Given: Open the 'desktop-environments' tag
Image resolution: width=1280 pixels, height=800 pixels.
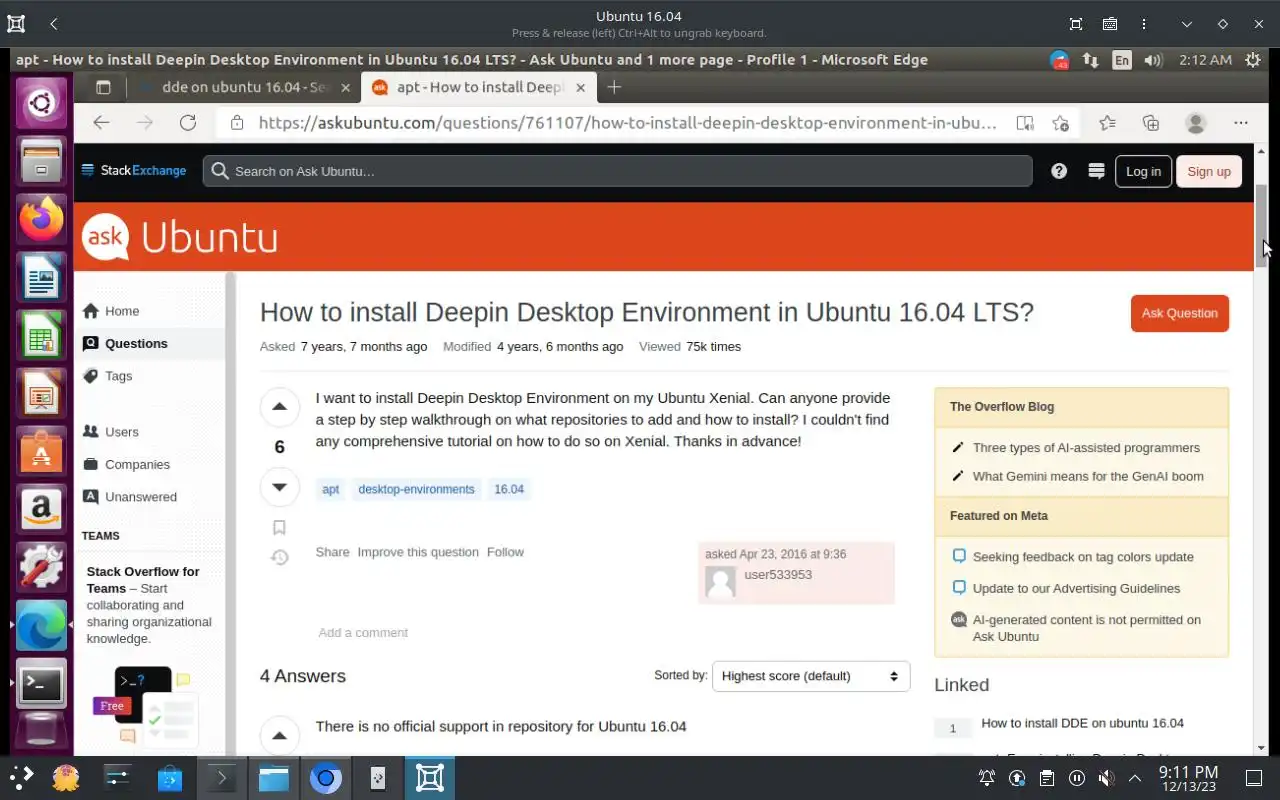Looking at the screenshot, I should tap(416, 489).
